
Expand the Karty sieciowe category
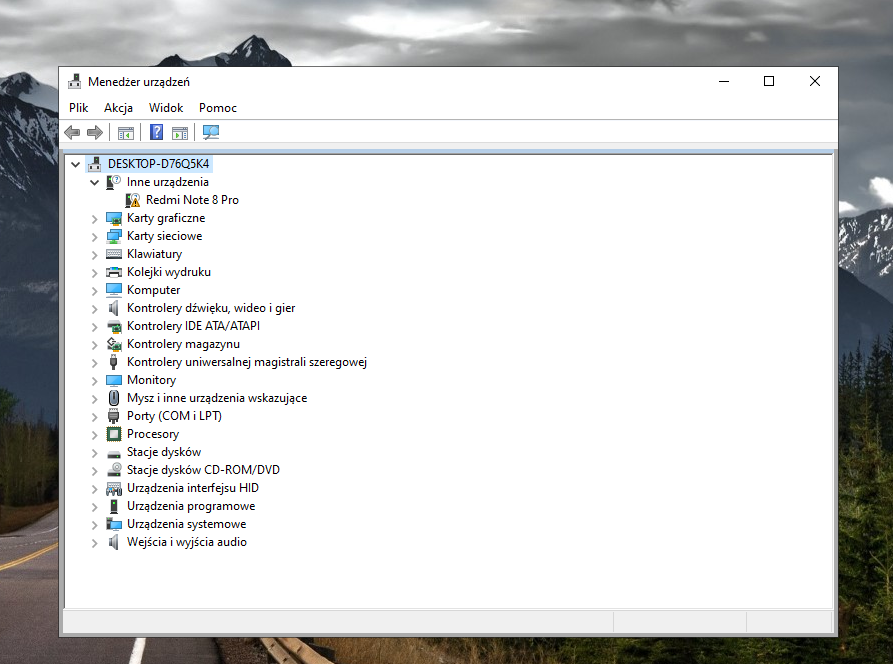click(x=95, y=236)
